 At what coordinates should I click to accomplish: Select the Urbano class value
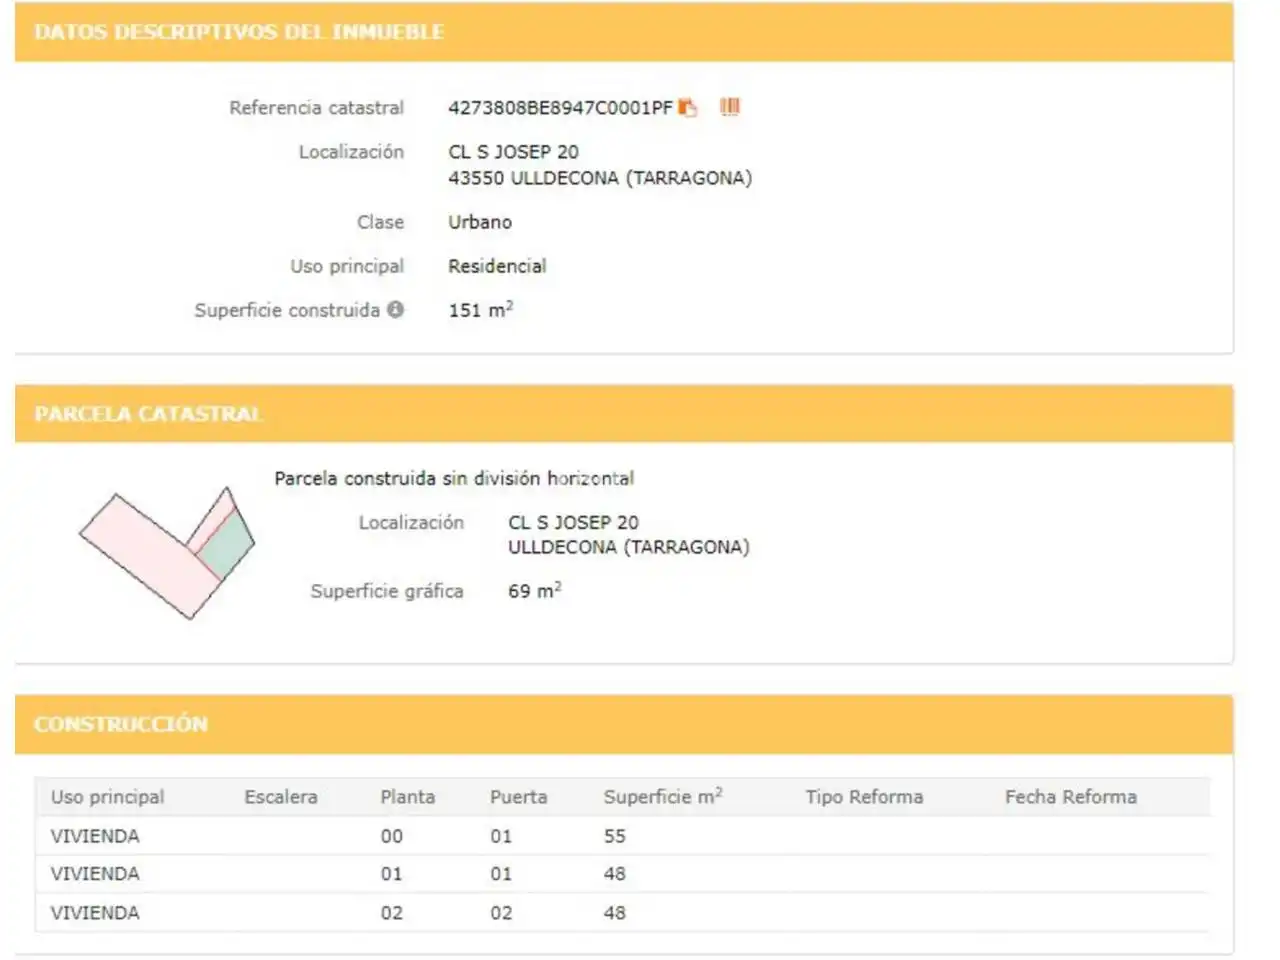pyautogui.click(x=480, y=222)
